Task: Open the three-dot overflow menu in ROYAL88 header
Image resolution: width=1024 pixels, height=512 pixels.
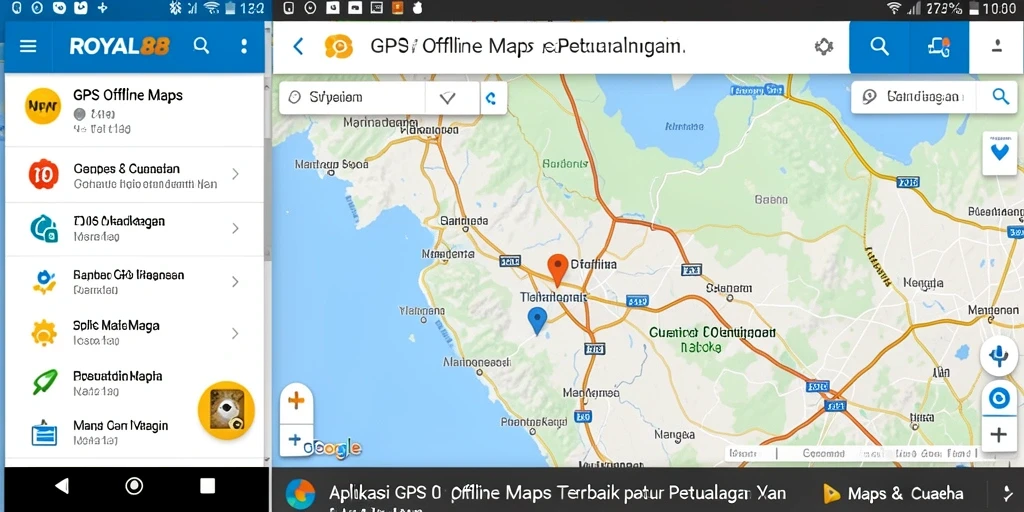Action: 244,46
